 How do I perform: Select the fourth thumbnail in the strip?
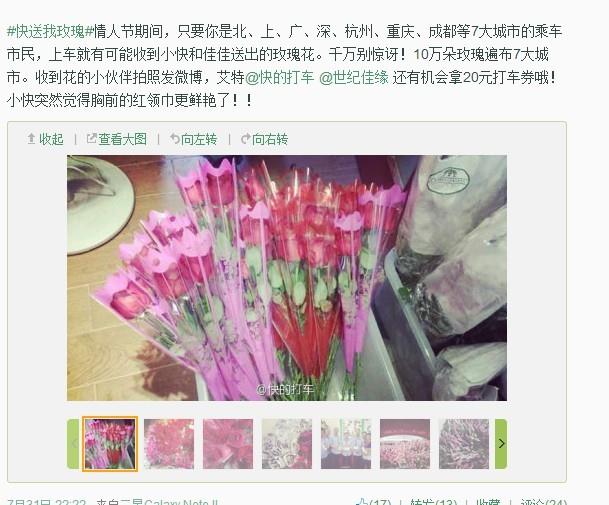tap(287, 444)
